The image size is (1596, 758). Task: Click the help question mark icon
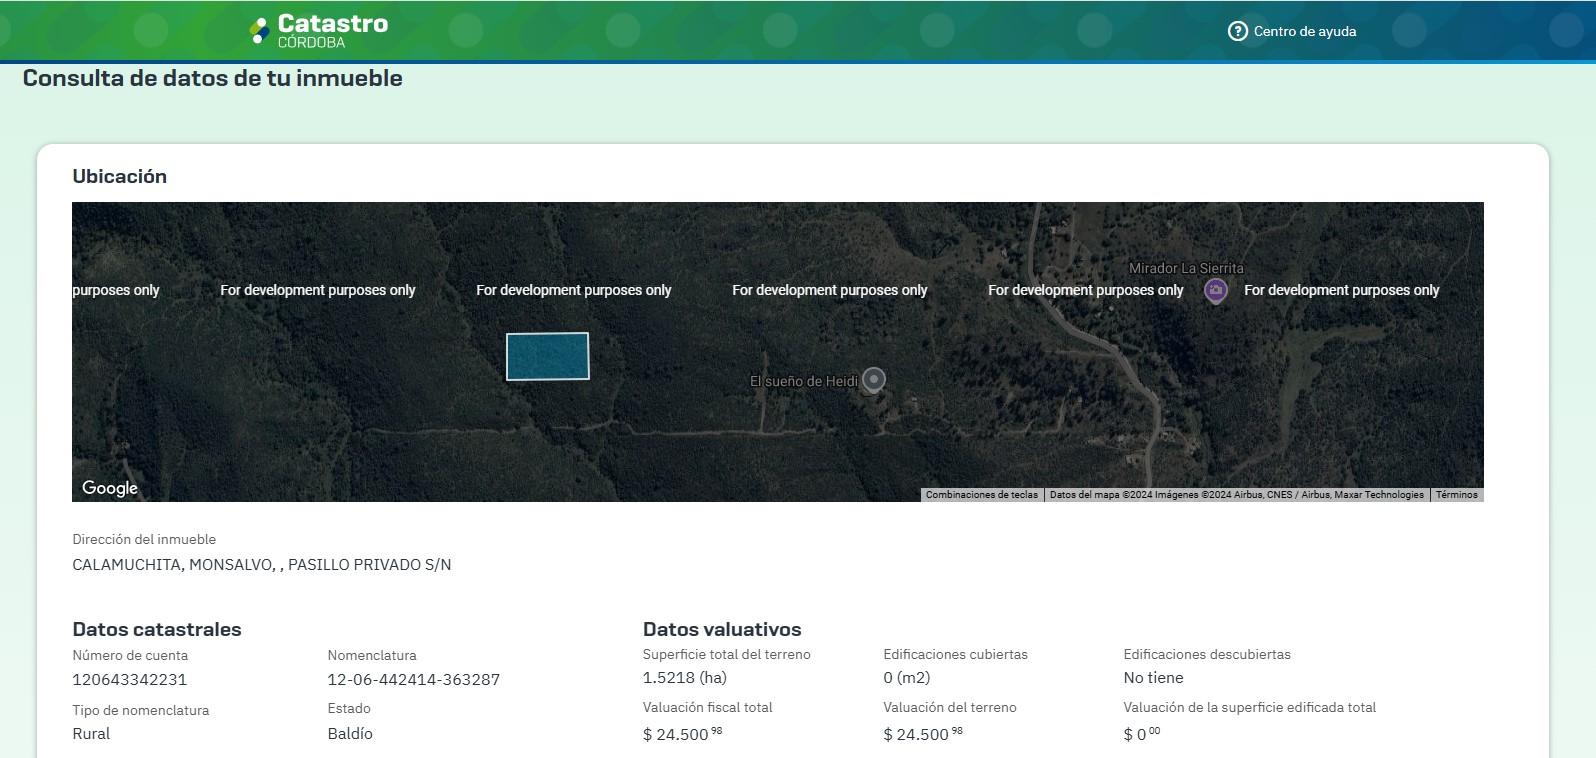coord(1238,31)
